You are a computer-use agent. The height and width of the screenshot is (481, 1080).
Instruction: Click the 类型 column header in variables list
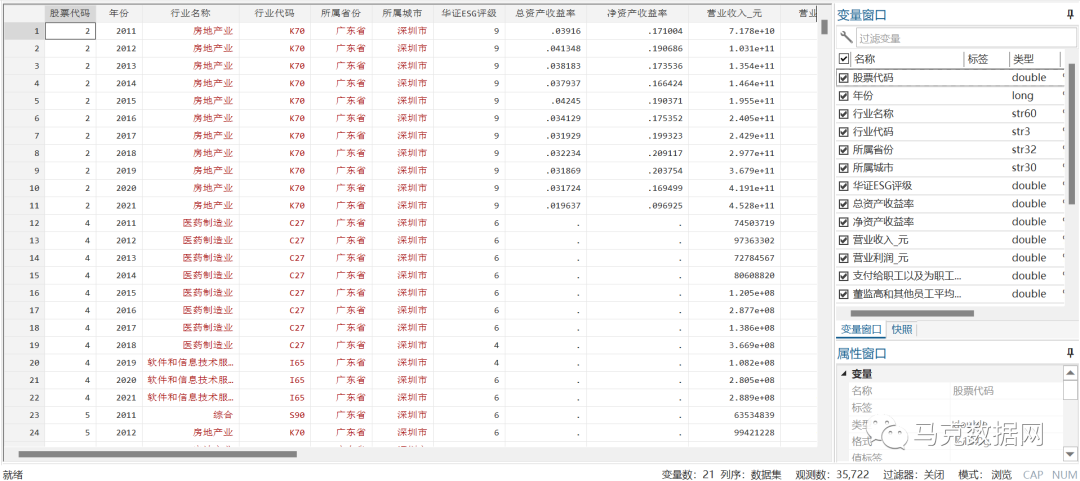click(1035, 59)
